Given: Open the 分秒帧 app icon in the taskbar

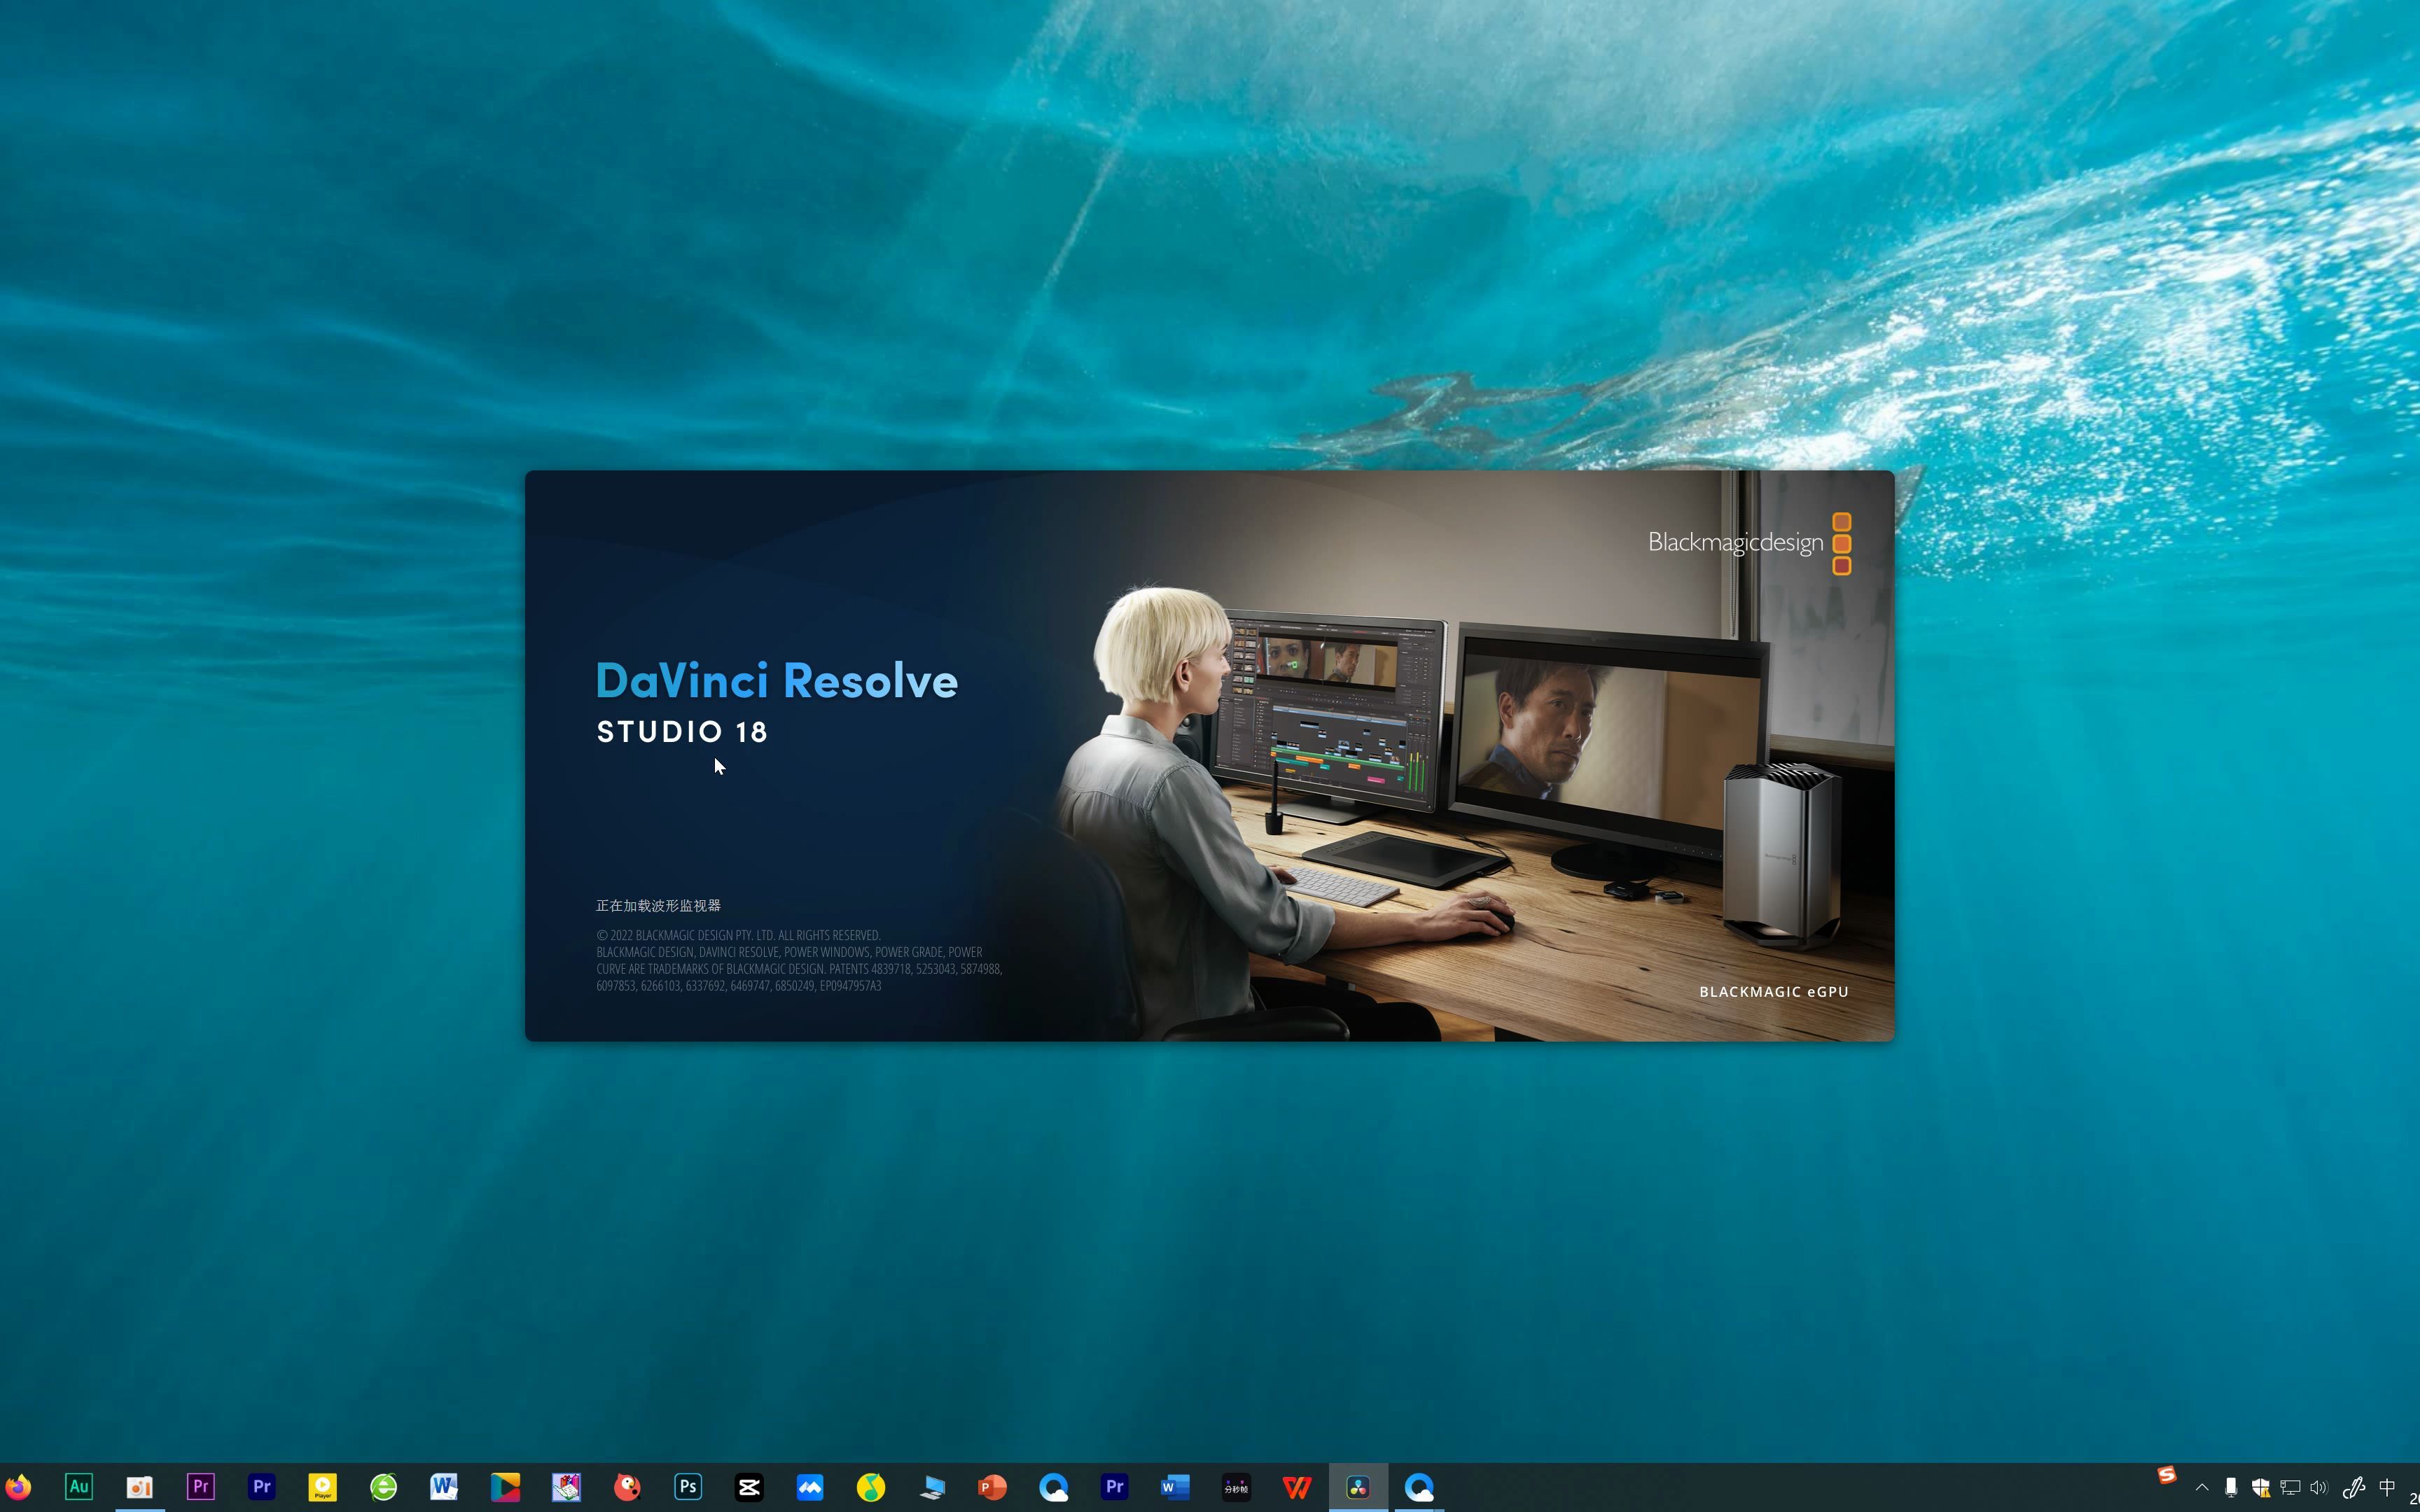Looking at the screenshot, I should [x=1236, y=1487].
